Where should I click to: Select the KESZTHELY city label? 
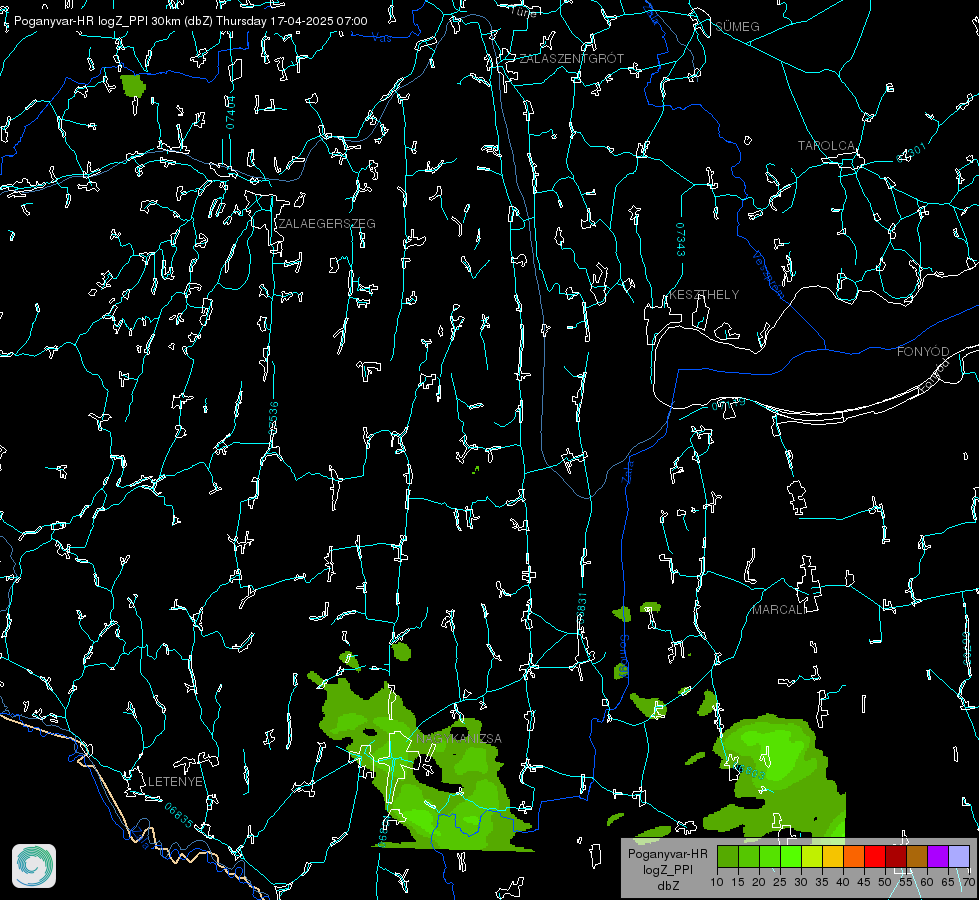704,295
